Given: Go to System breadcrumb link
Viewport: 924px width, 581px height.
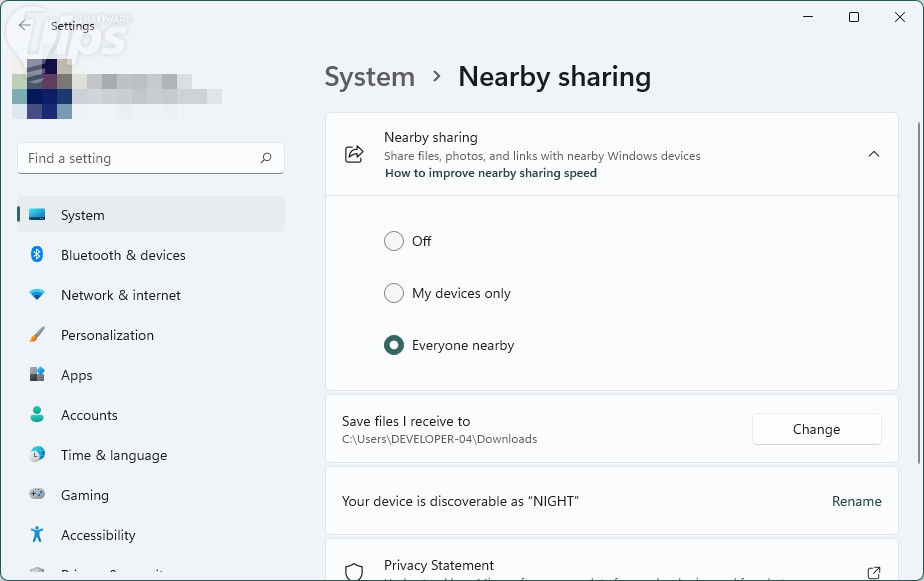Looking at the screenshot, I should (x=369, y=77).
